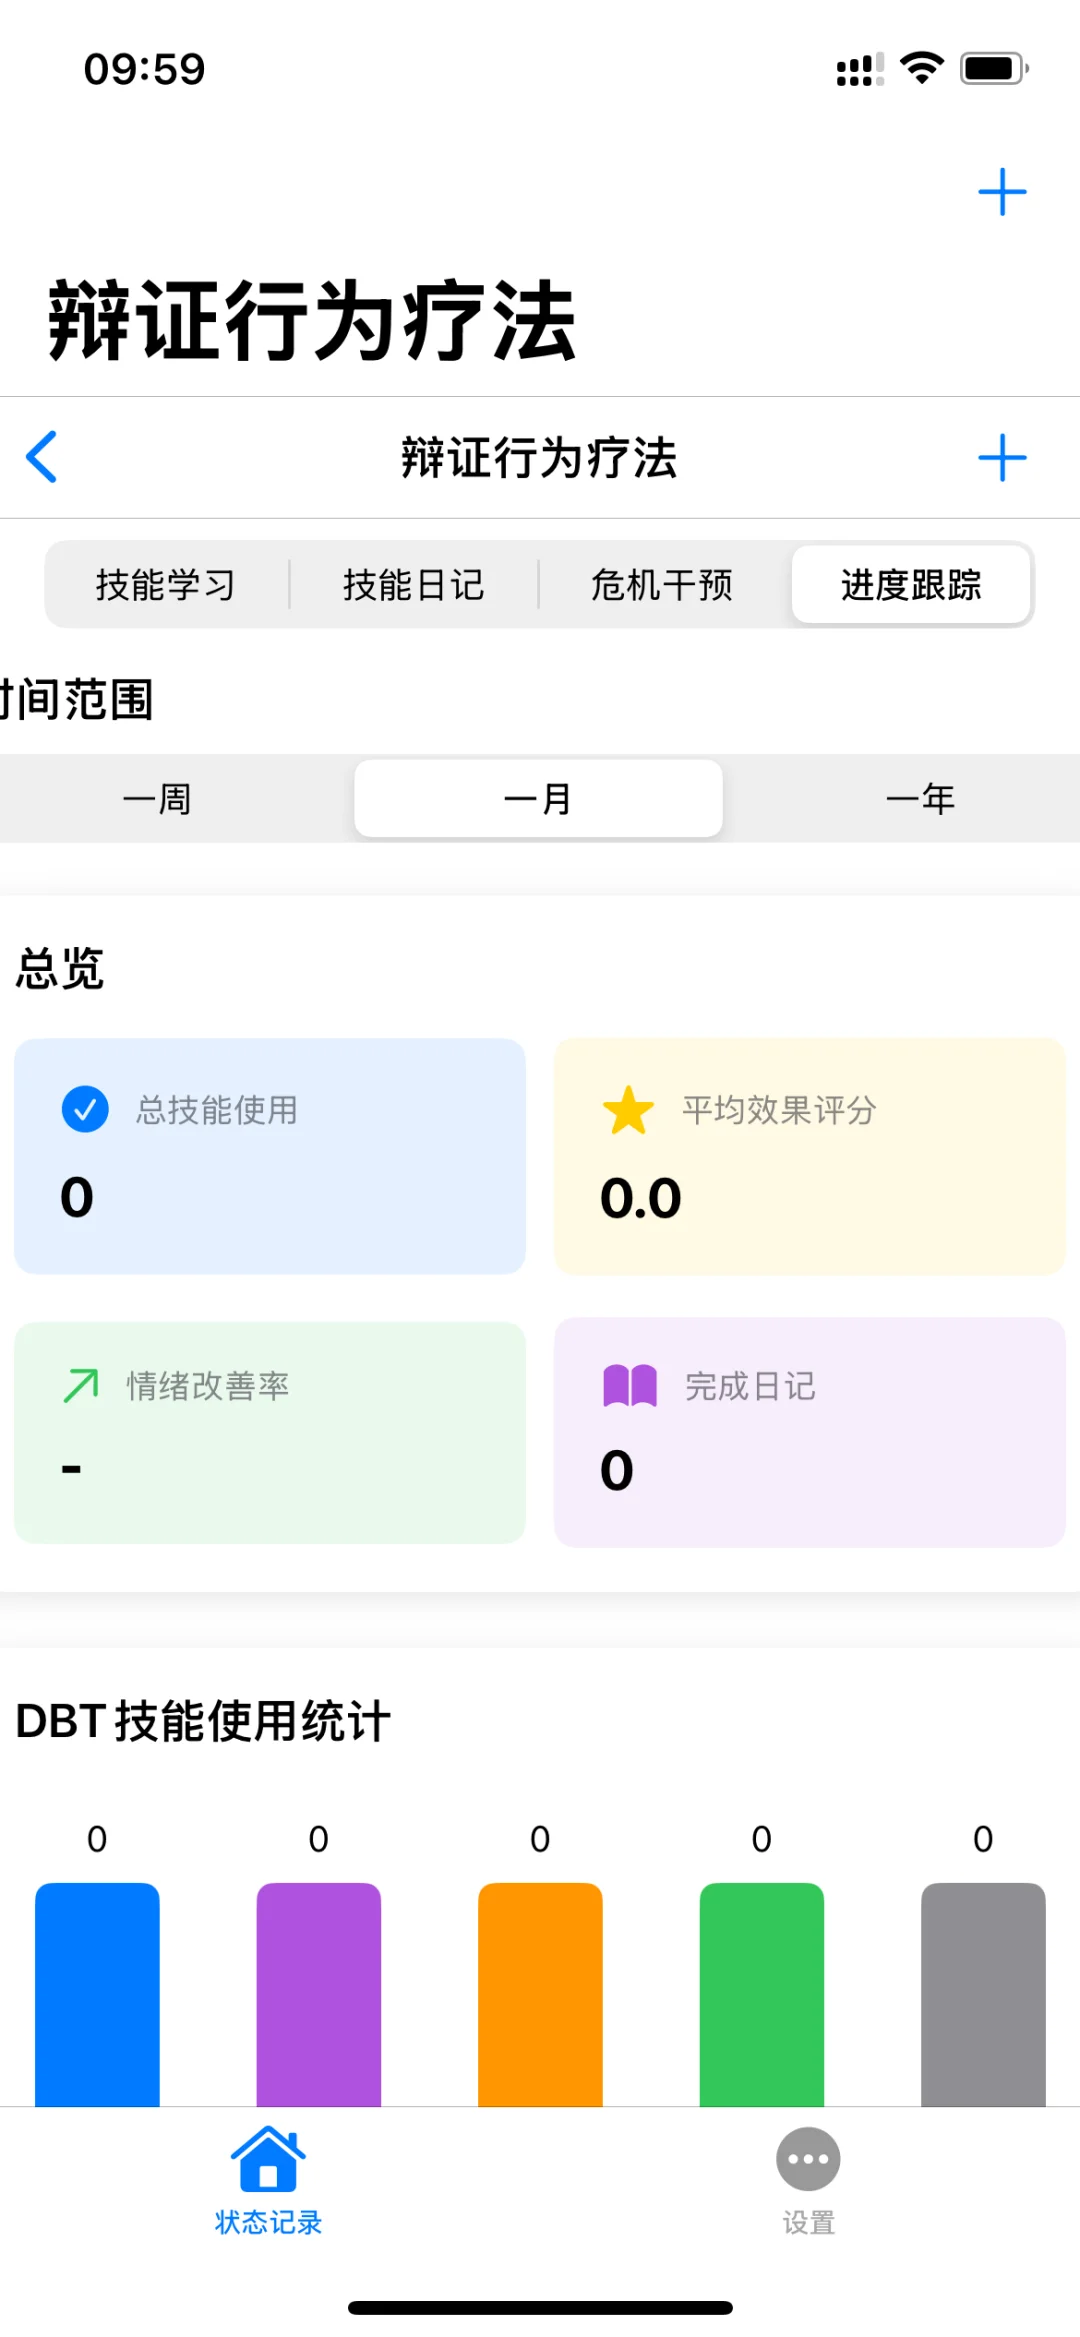
Task: Tap the large 辩证行为疗法 page title
Action: (x=312, y=320)
